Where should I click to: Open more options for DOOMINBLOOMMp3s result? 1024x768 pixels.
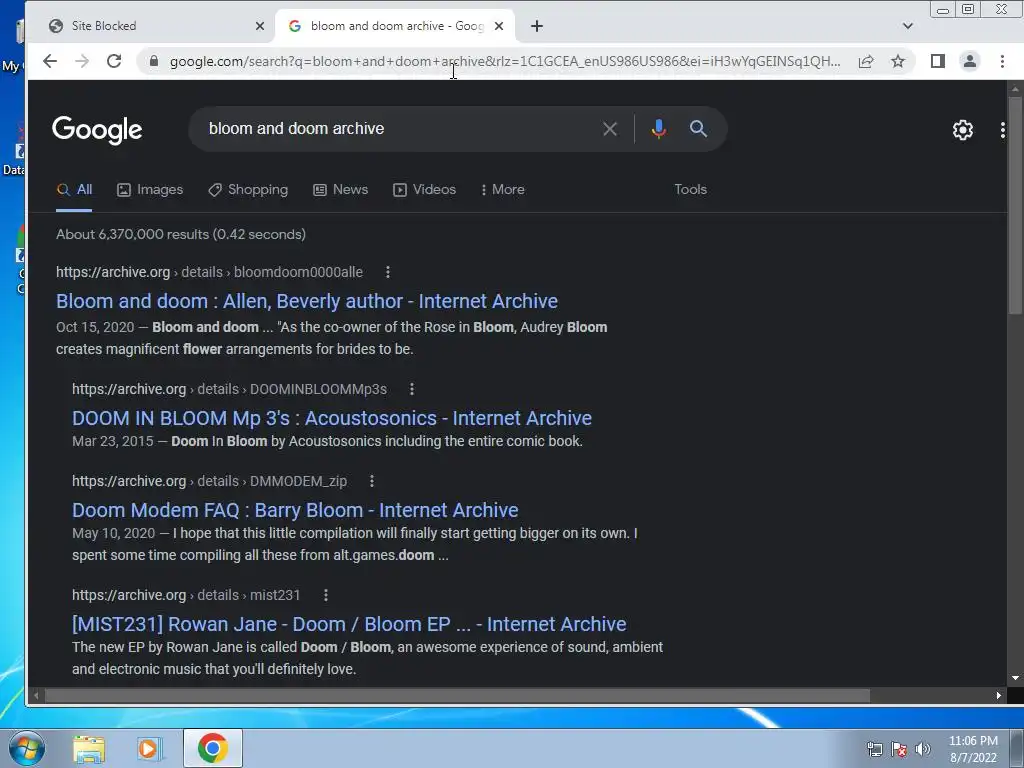pos(411,389)
